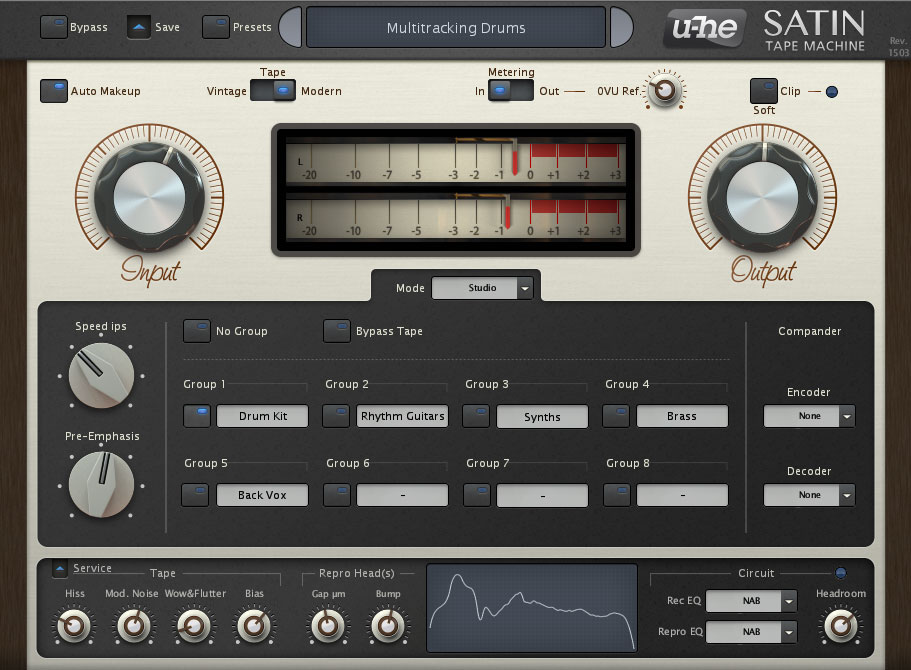Toggle Group 4 selection button
Viewport: 911px width, 670px height.
click(616, 416)
